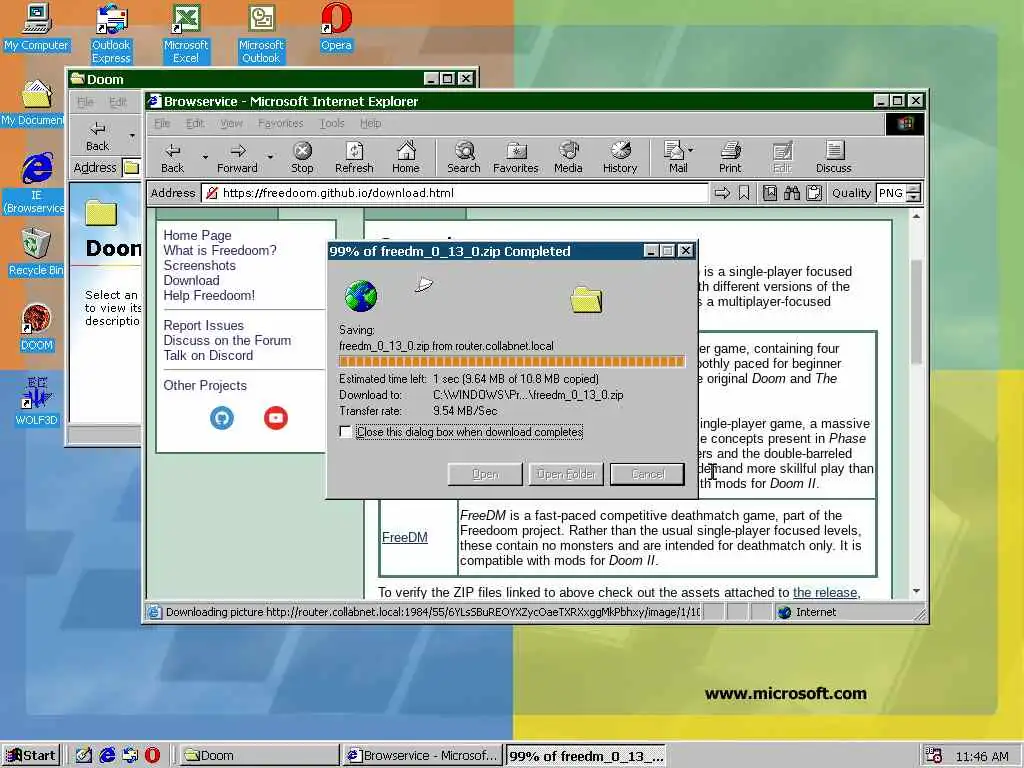
Task: Open the Media toolbar button
Action: coord(568,157)
